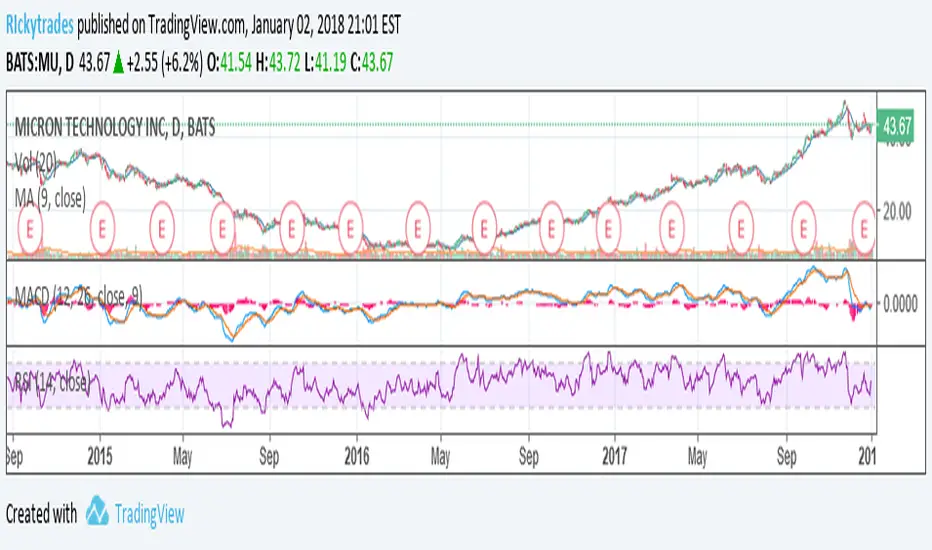Click the 20.00 price axis value
The width and height of the screenshot is (932, 550).
[897, 211]
